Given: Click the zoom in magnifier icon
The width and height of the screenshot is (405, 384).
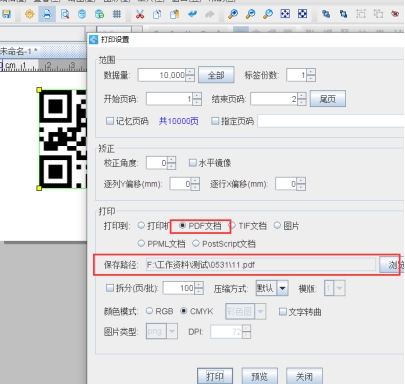Looking at the screenshot, I should (x=233, y=14).
